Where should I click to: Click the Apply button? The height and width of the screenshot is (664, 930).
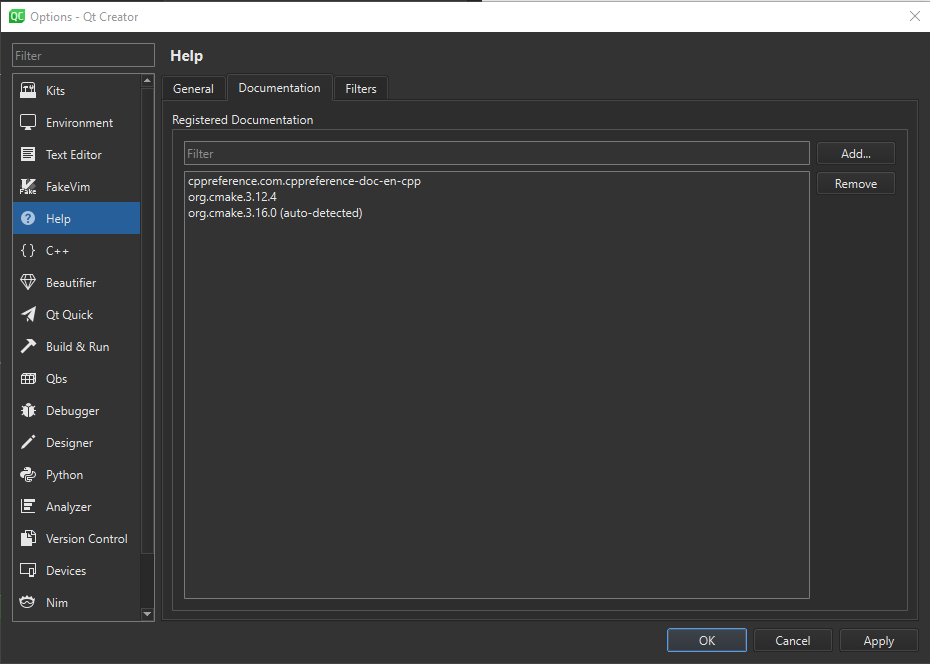pos(879,640)
